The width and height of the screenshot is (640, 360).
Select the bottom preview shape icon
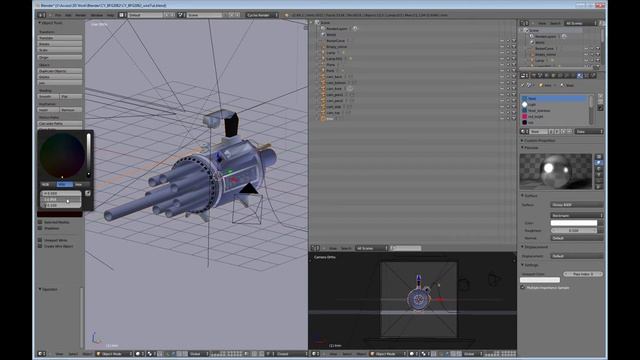click(x=599, y=187)
